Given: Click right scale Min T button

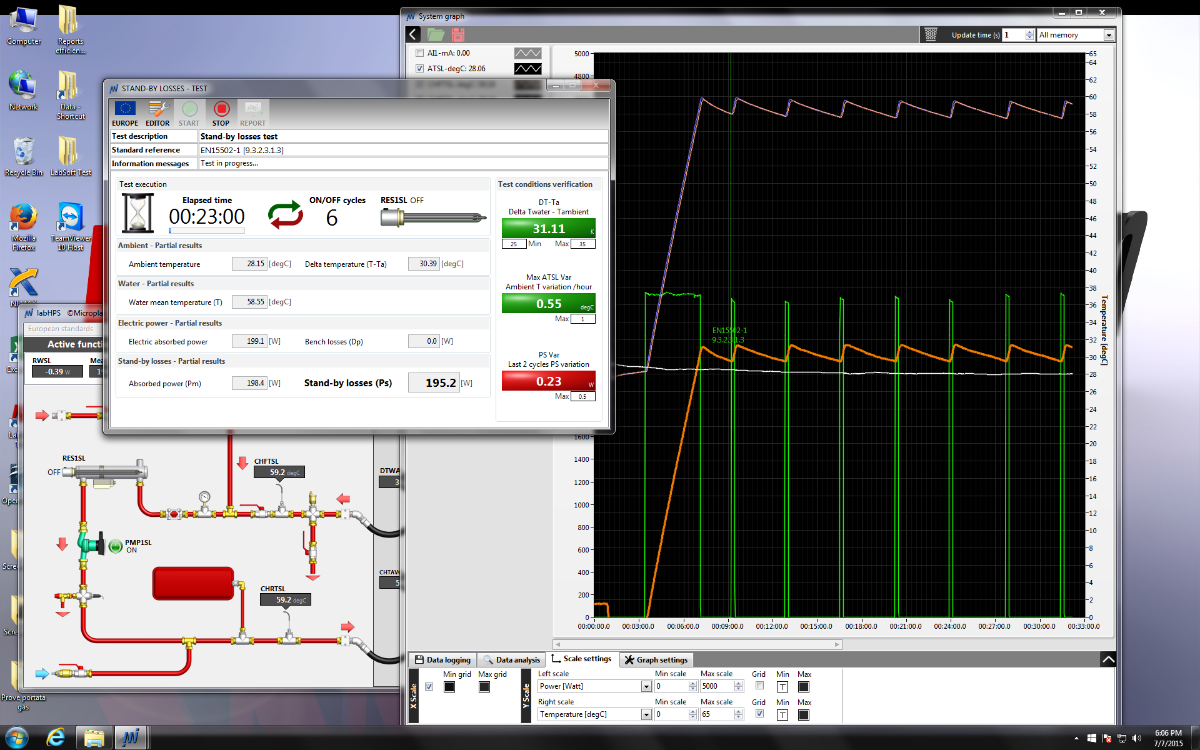Looking at the screenshot, I should pos(782,714).
